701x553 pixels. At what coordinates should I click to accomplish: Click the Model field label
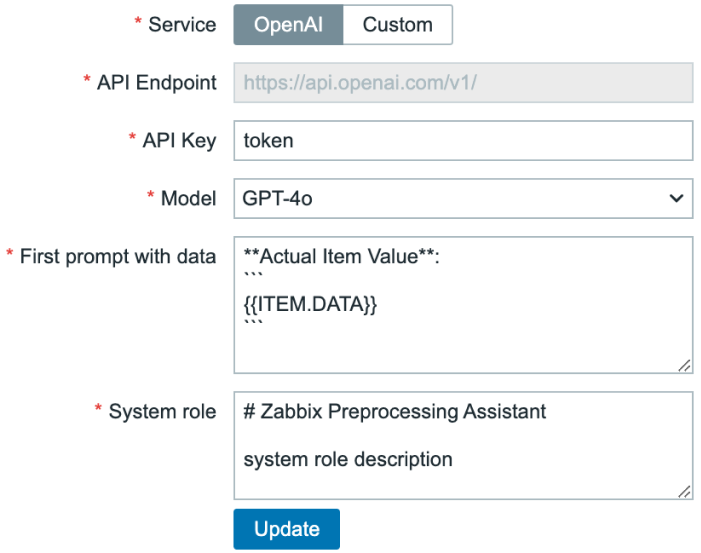(x=188, y=198)
